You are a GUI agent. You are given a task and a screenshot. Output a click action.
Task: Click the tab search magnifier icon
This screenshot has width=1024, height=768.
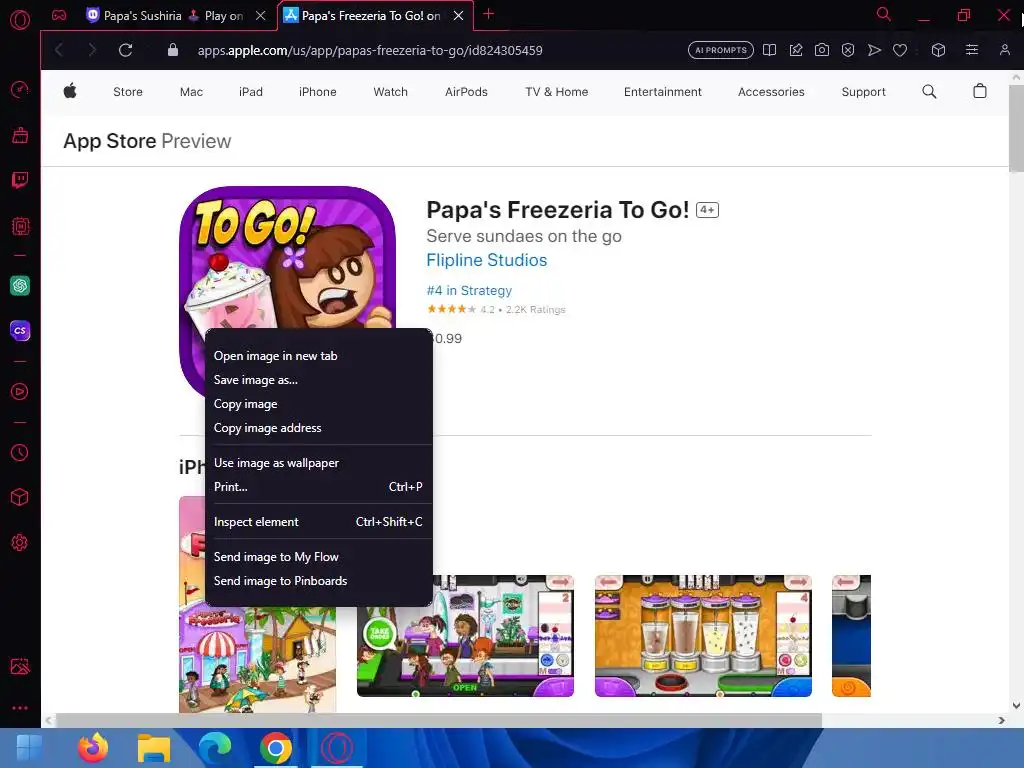pos(884,14)
